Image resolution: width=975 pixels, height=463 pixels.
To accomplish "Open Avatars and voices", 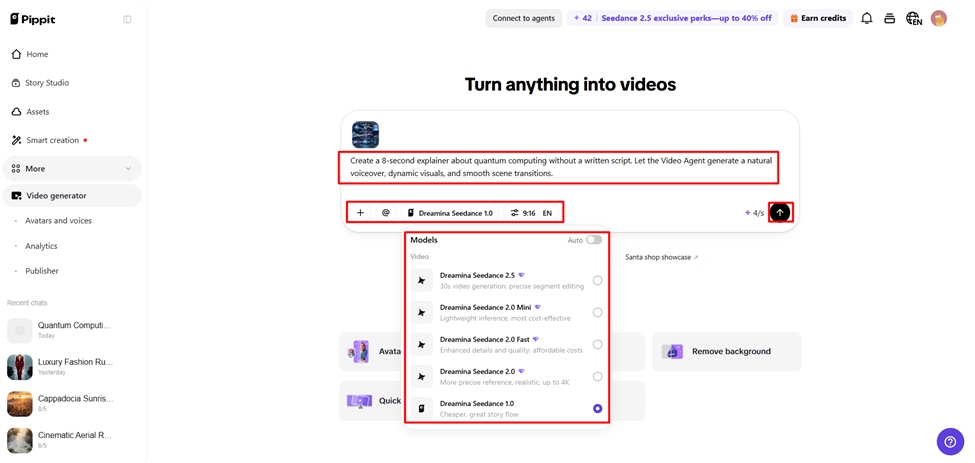I will click(x=58, y=221).
